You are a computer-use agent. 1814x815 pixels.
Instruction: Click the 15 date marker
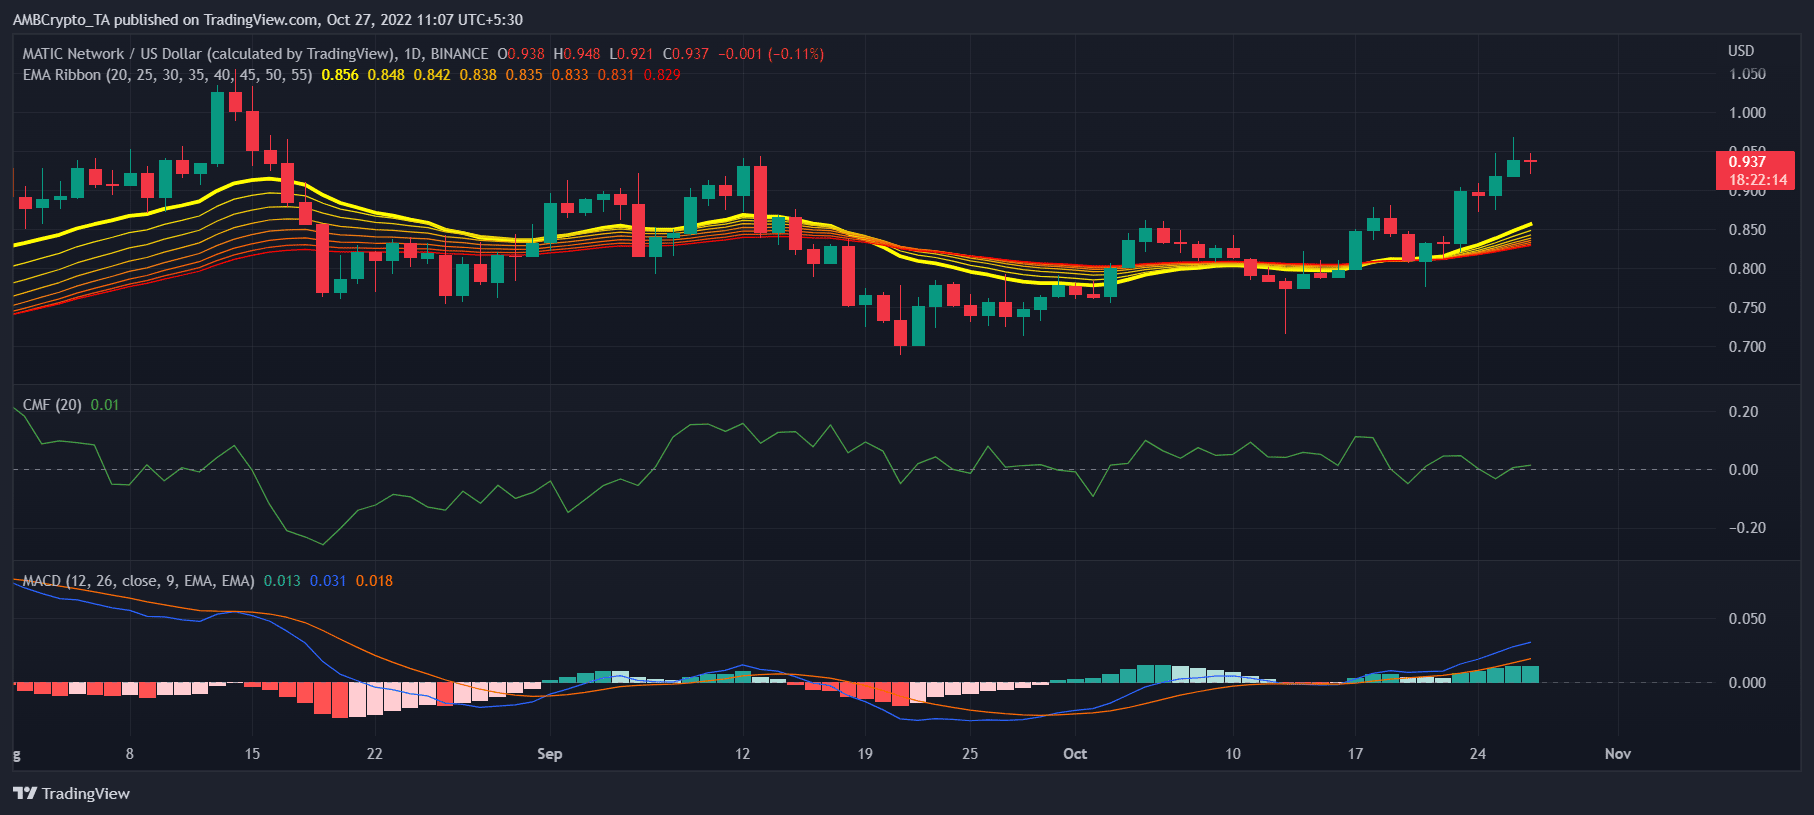(x=252, y=754)
